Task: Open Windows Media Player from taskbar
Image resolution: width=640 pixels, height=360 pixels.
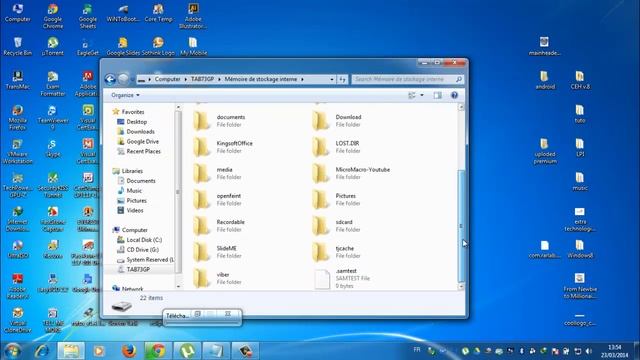Action: (x=99, y=351)
